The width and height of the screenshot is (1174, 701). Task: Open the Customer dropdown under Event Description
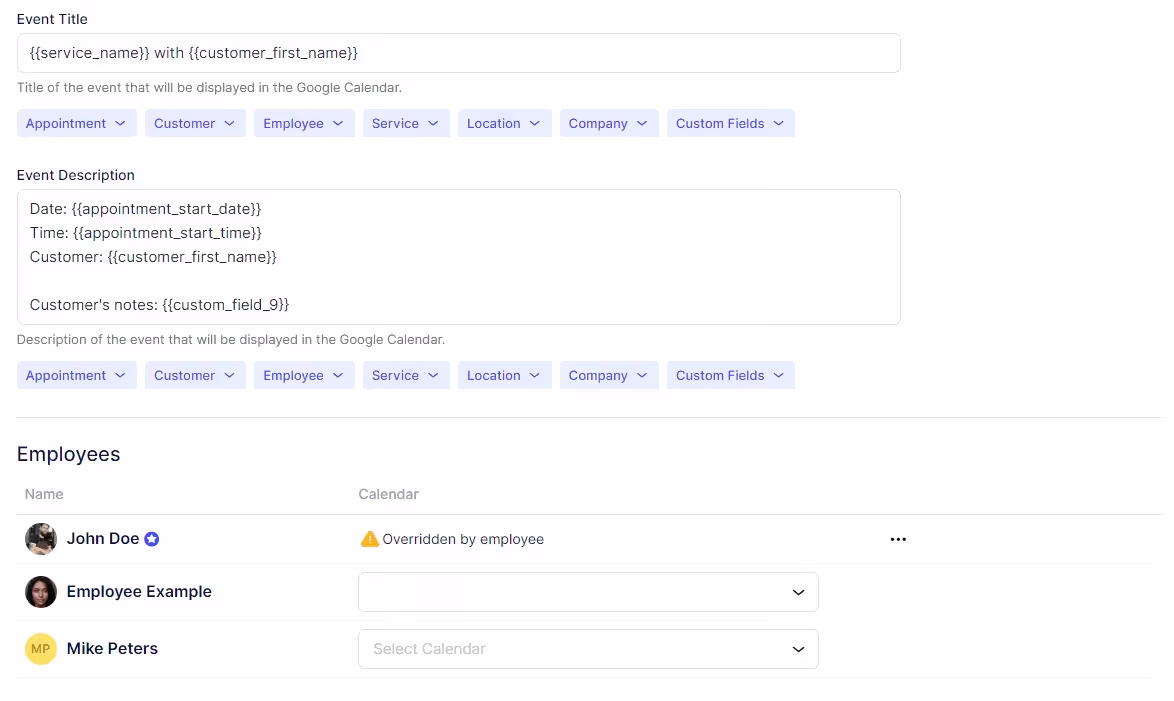click(195, 375)
